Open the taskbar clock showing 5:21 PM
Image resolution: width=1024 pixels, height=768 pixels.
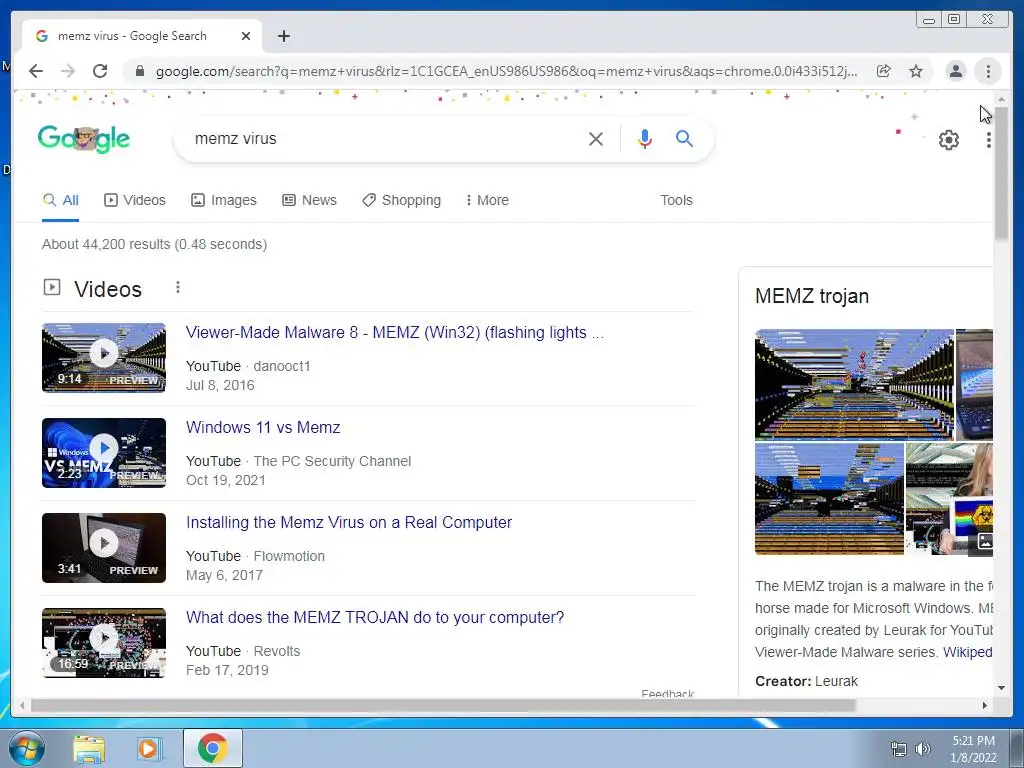tap(973, 749)
